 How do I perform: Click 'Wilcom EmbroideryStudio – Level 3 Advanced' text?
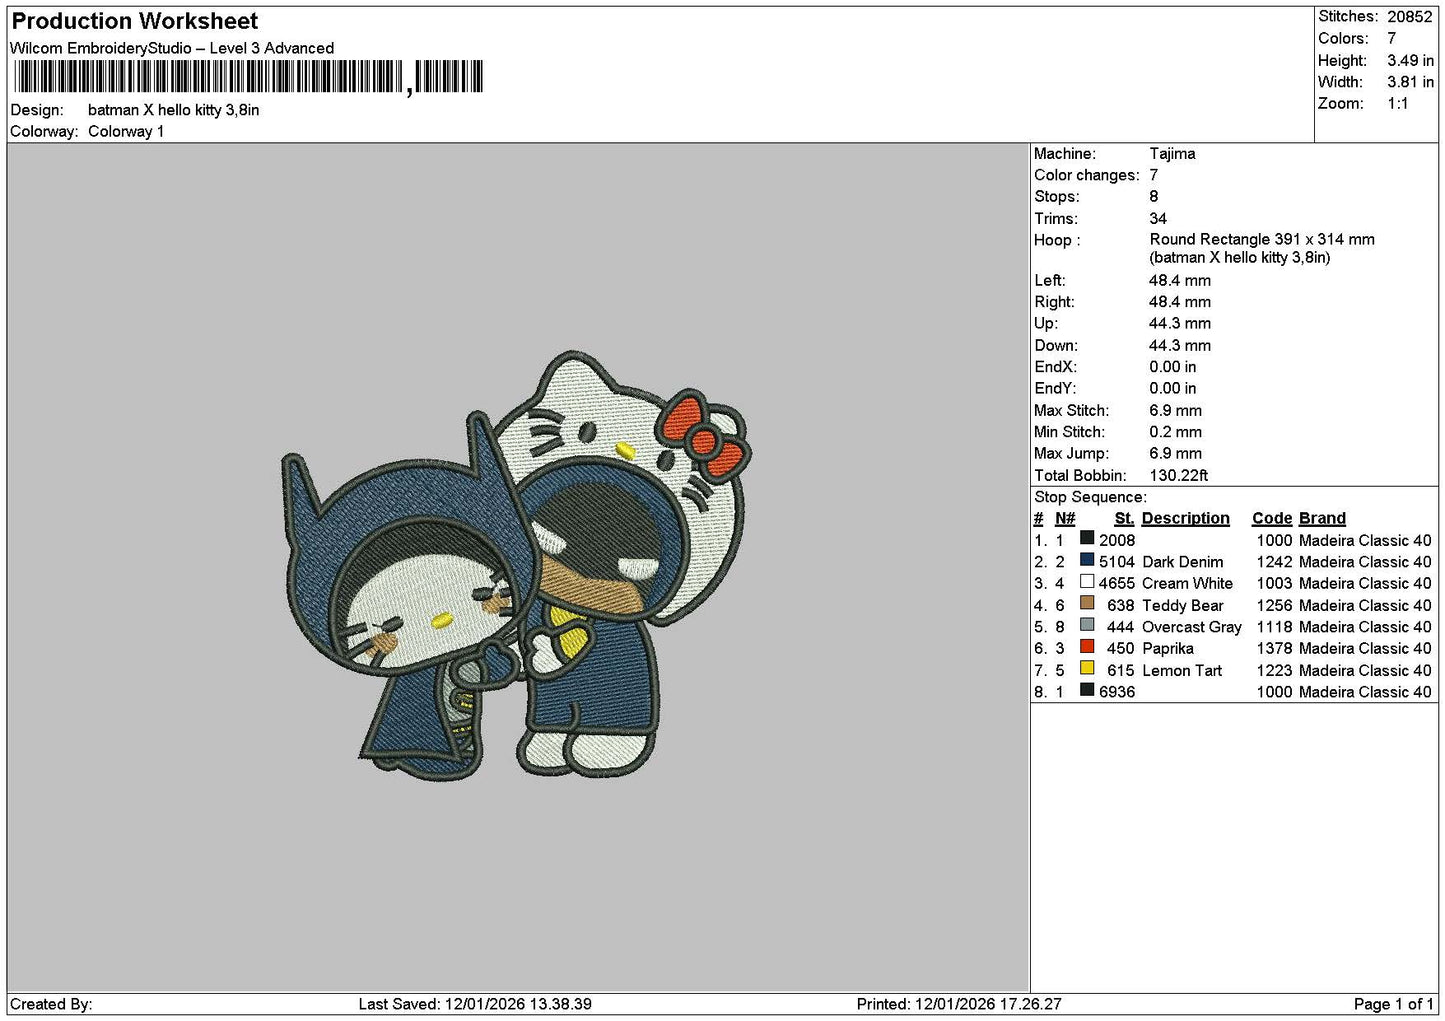pos(172,48)
